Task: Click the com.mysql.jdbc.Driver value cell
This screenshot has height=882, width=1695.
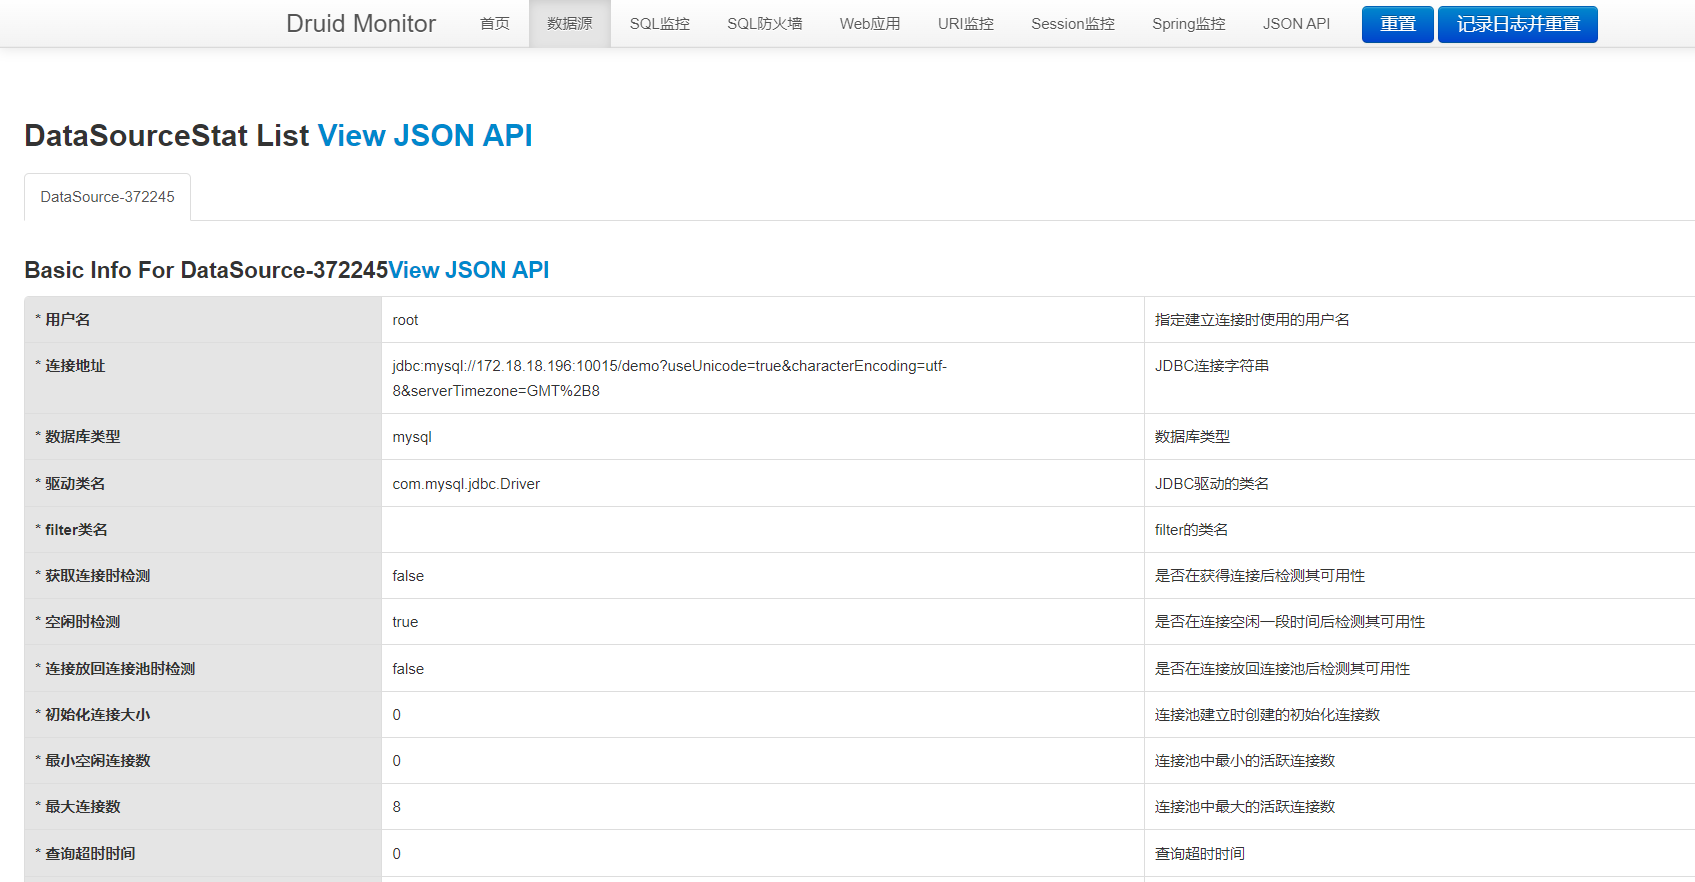Action: [466, 484]
